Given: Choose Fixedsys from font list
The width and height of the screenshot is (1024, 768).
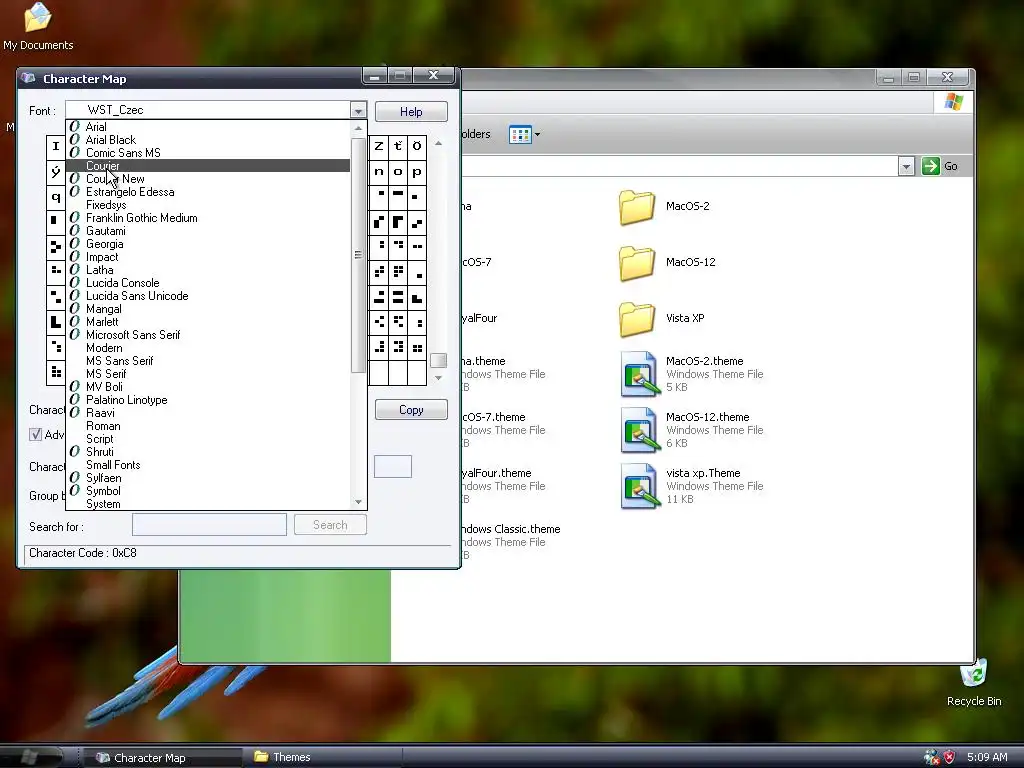Looking at the screenshot, I should pos(208,205).
